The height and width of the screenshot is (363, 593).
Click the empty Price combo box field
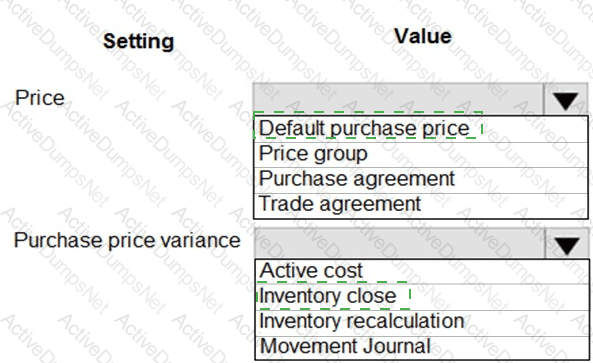click(x=399, y=99)
